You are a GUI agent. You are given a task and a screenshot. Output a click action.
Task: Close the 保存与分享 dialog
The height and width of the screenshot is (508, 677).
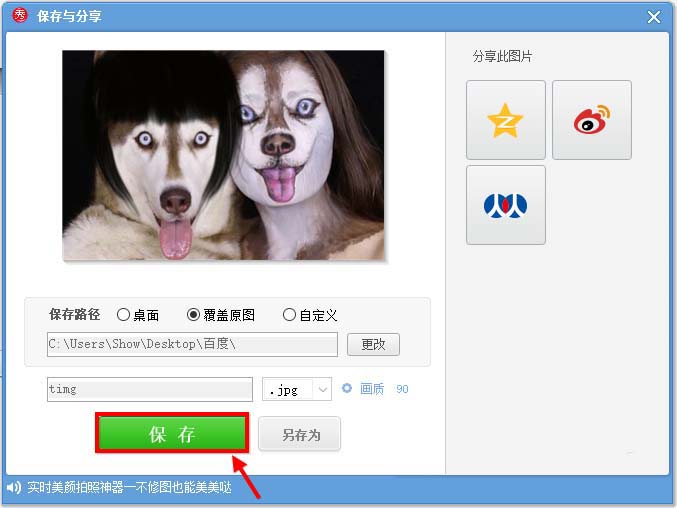point(654,17)
